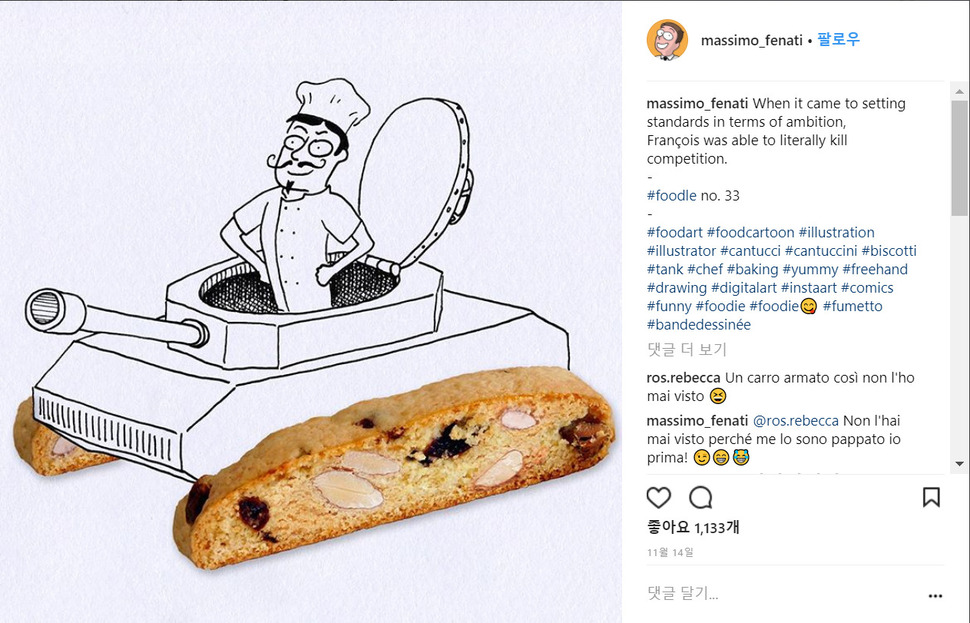Open massimo_fenati username in header

[752, 40]
